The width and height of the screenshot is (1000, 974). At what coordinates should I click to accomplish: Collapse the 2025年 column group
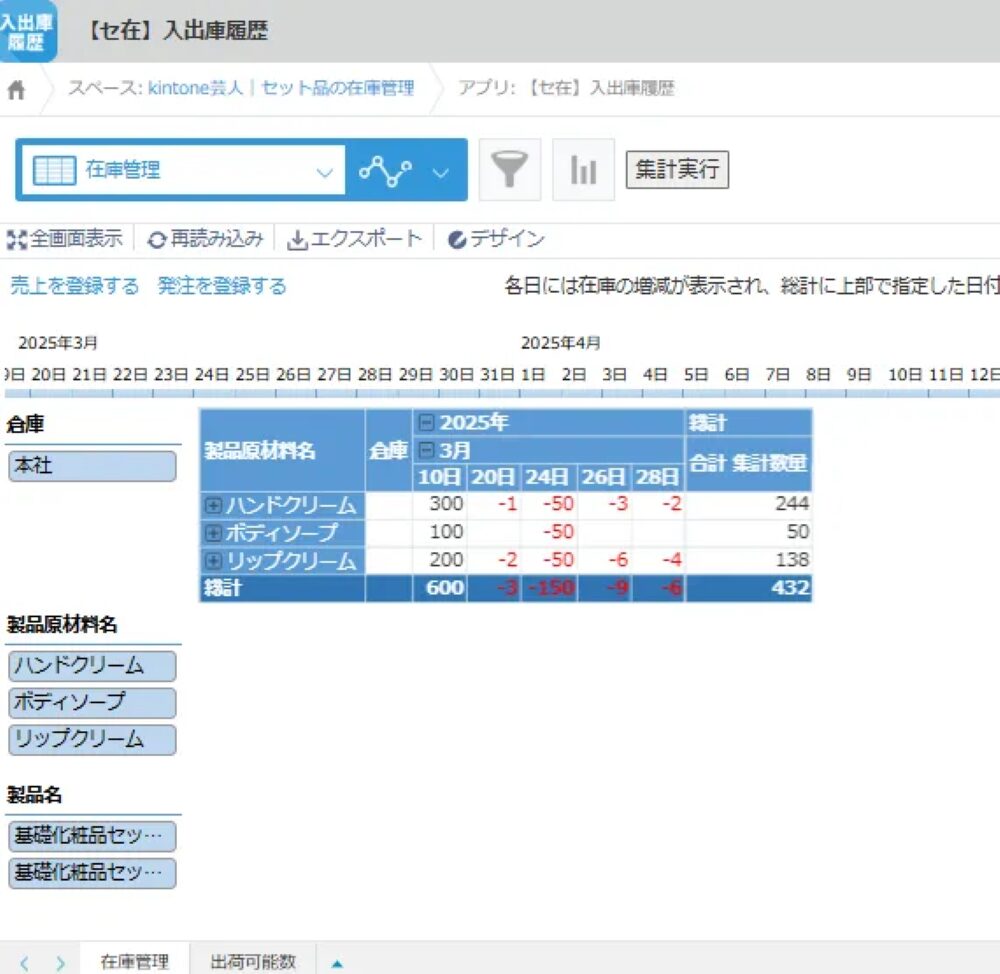427,423
